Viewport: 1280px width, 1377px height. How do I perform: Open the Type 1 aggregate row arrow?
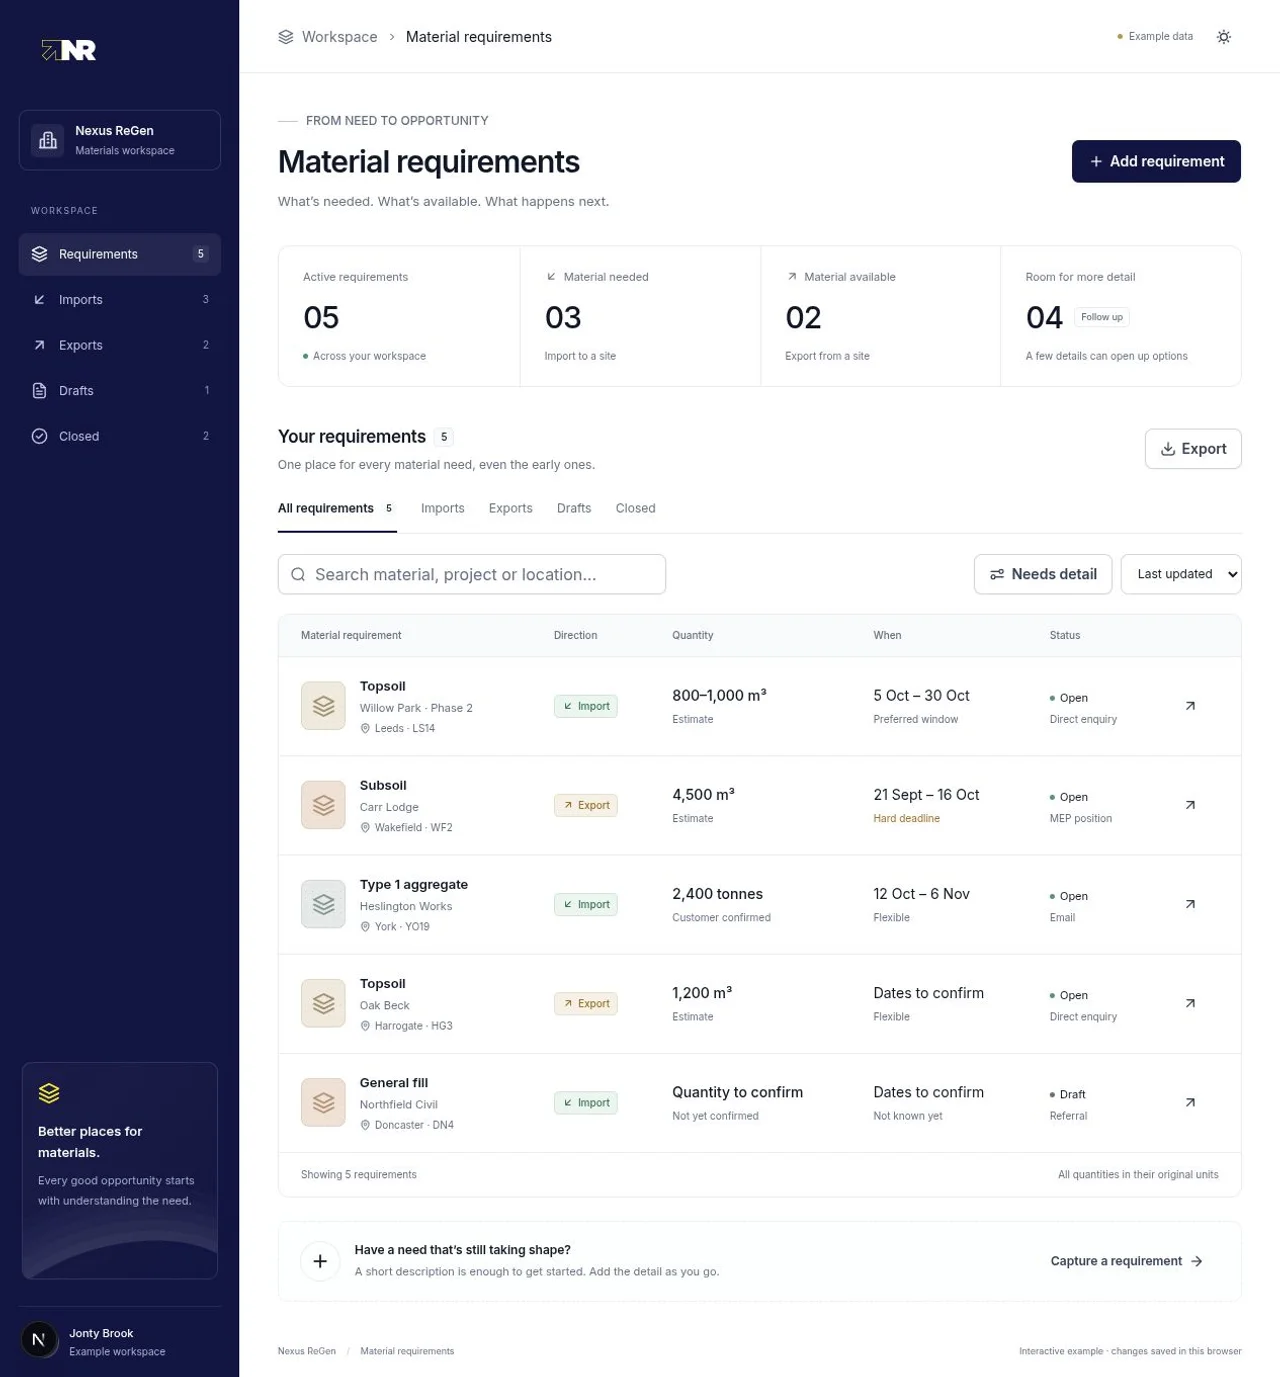click(x=1190, y=904)
